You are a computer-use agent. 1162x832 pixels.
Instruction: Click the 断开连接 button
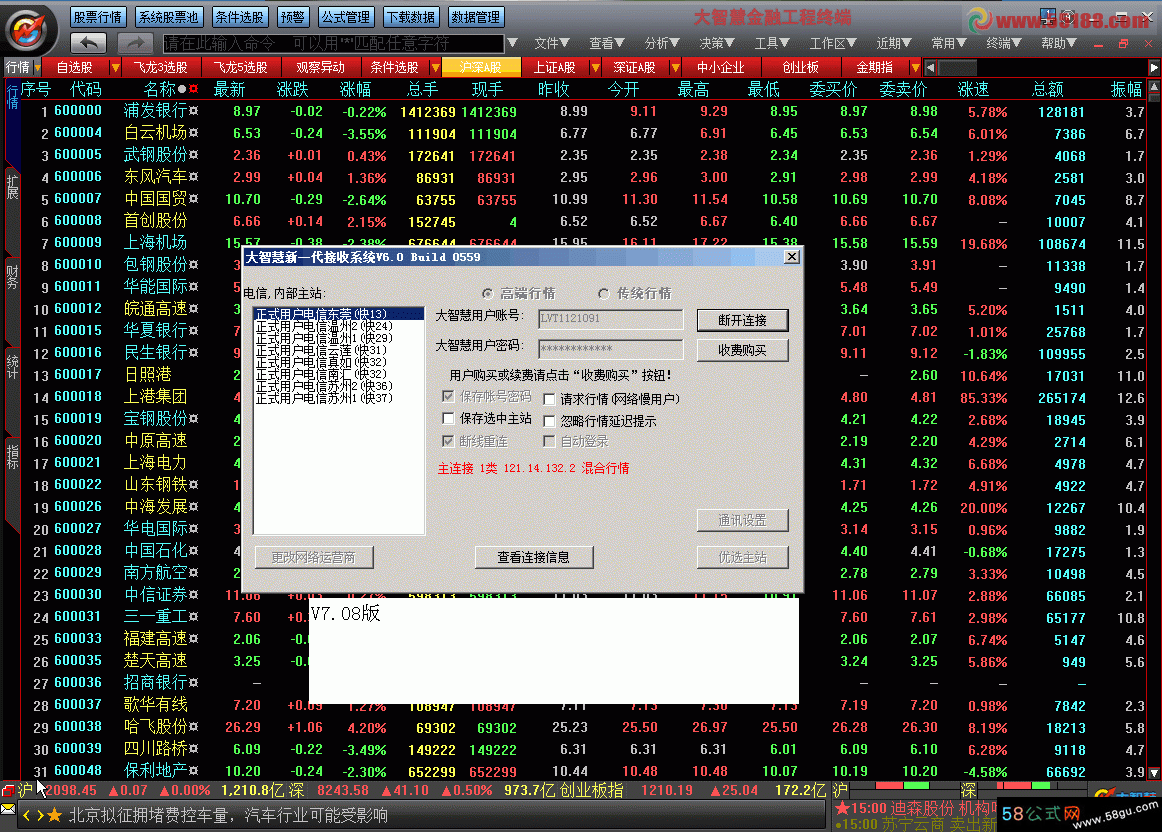pyautogui.click(x=743, y=320)
